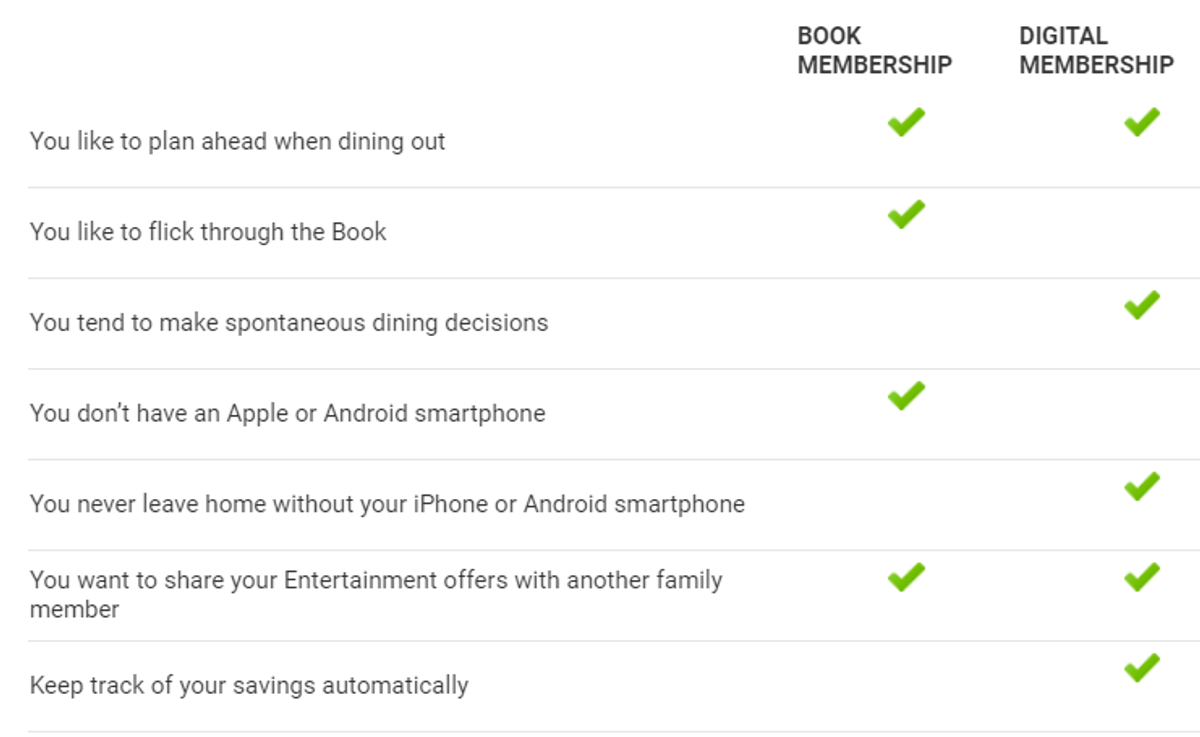This screenshot has width=1200, height=737.
Task: Click Digital checkmark for never leave home row
Action: click(x=1141, y=487)
